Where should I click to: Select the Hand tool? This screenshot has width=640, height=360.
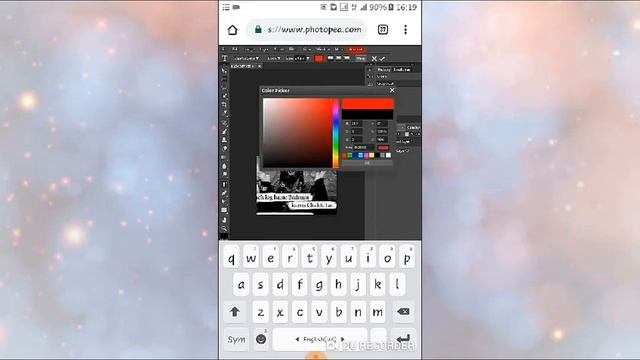click(224, 220)
